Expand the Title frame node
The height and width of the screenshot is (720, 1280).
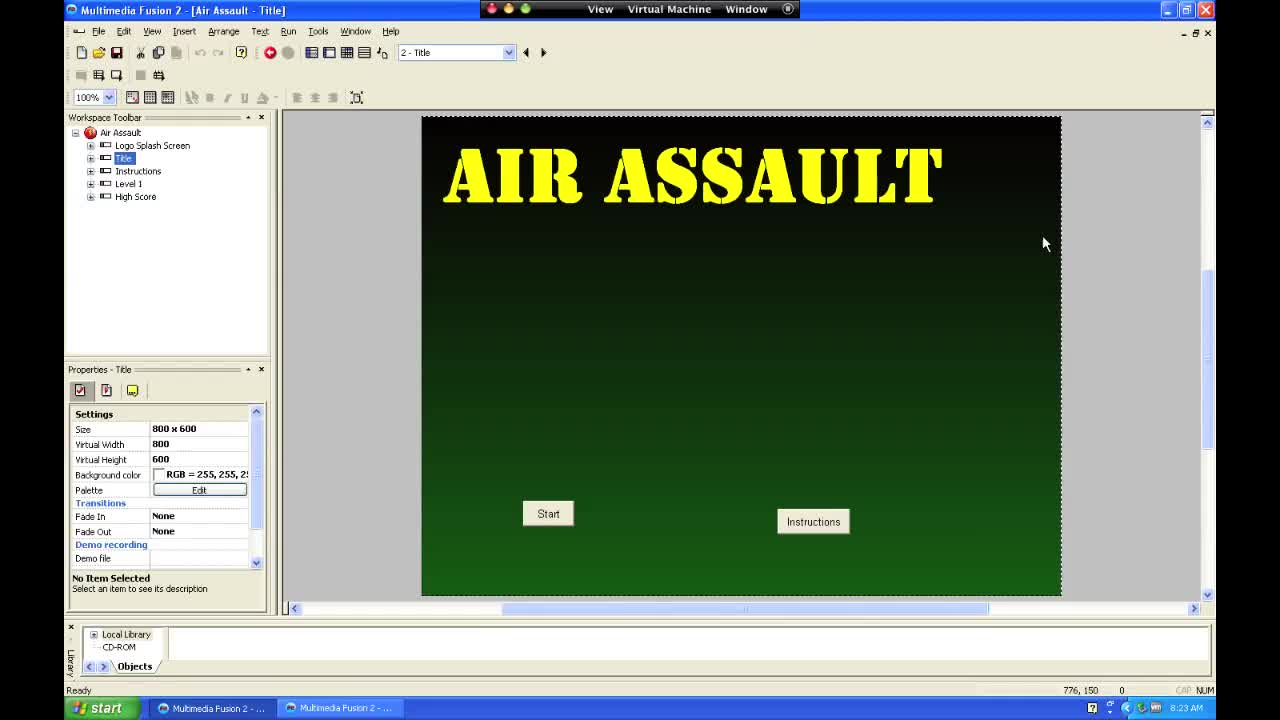(x=91, y=158)
